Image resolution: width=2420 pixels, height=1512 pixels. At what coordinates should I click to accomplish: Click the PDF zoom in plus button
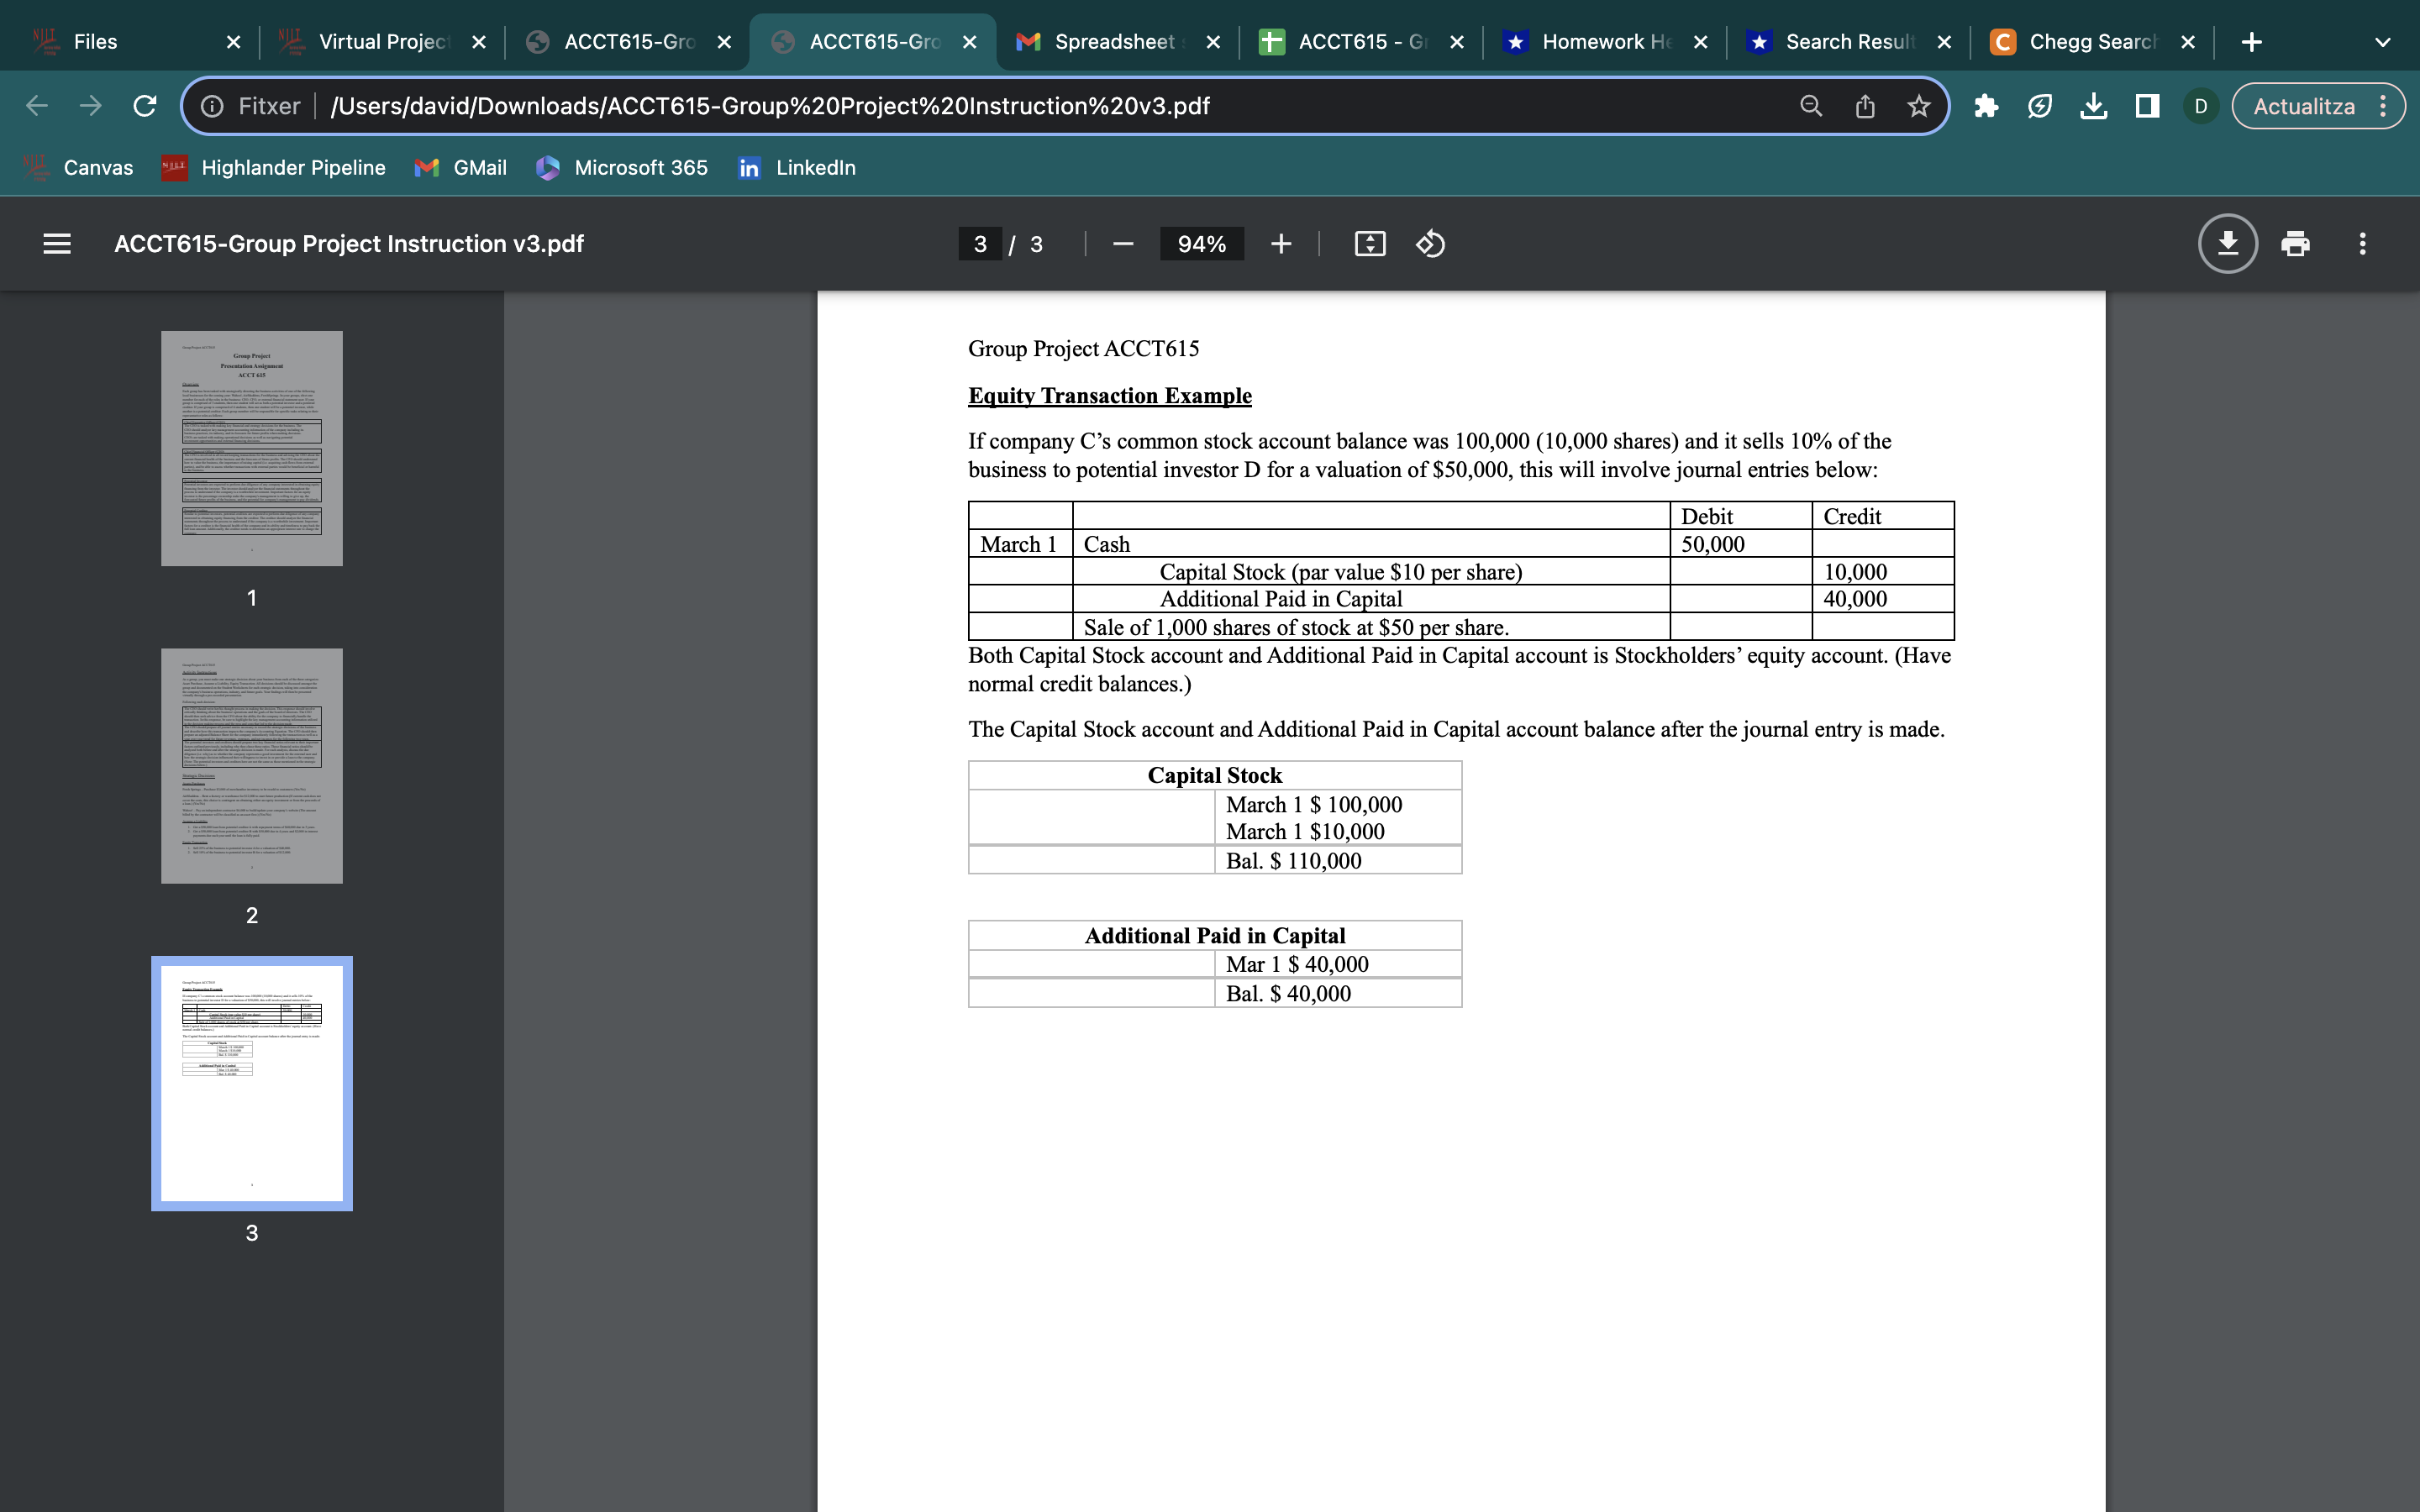pos(1281,244)
